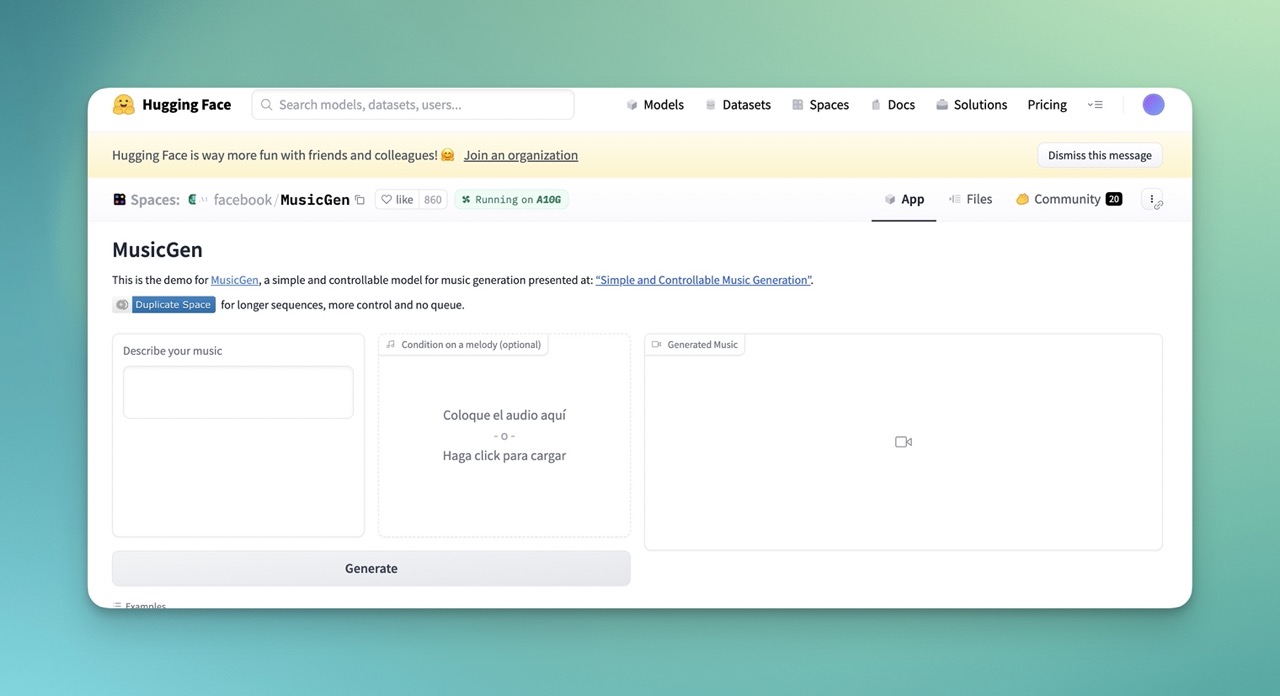The height and width of the screenshot is (696, 1280).
Task: Click the copy space name icon
Action: click(x=360, y=199)
